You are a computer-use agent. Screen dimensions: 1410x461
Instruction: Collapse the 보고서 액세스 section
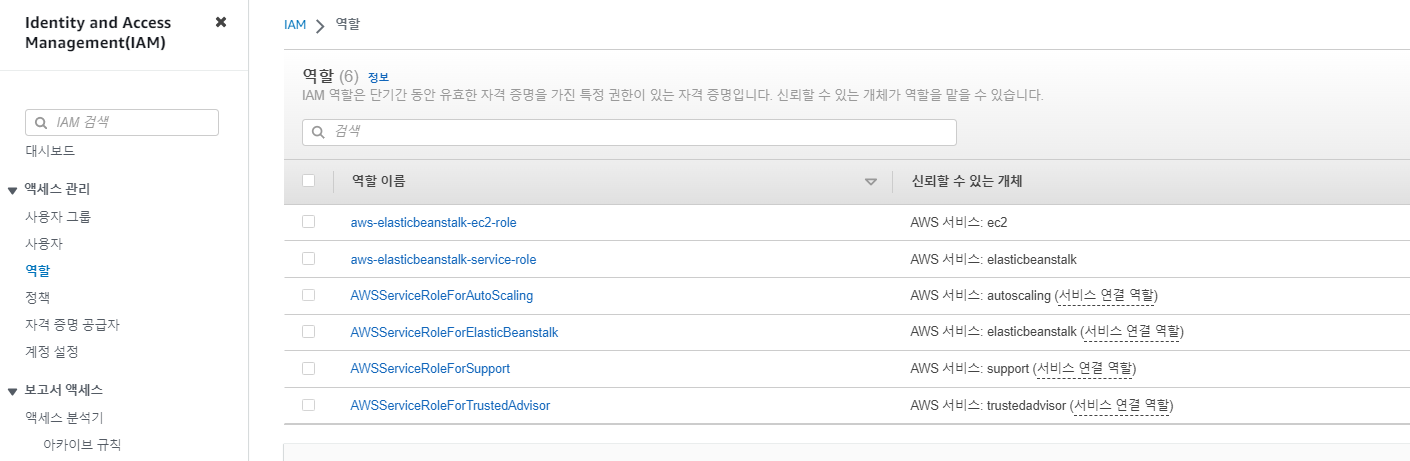[x=12, y=391]
